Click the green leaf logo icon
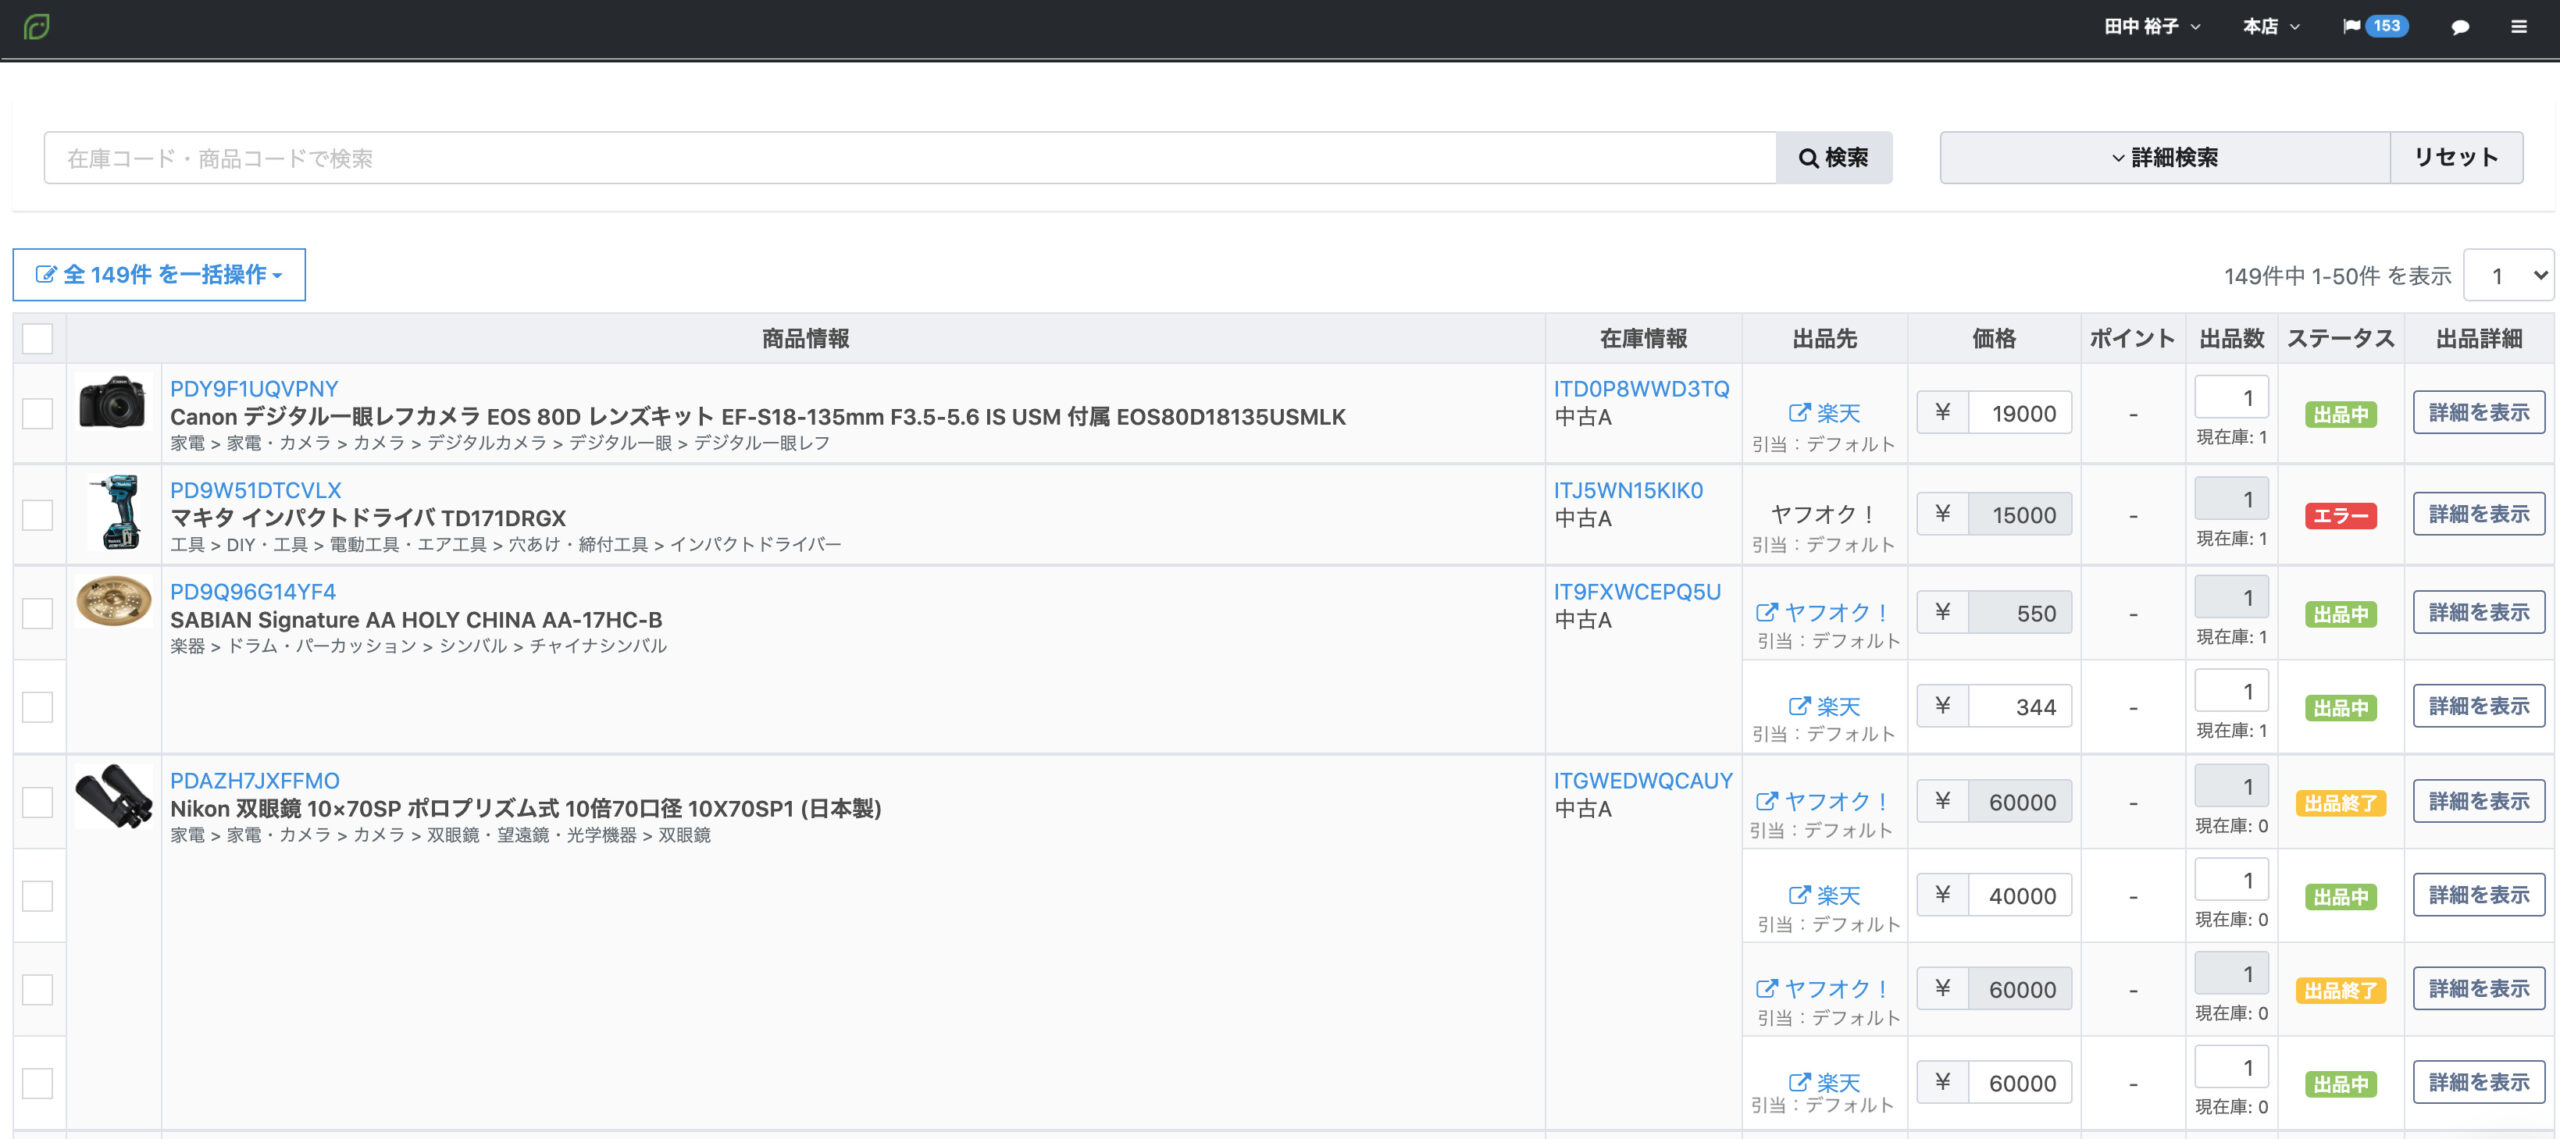 (37, 27)
